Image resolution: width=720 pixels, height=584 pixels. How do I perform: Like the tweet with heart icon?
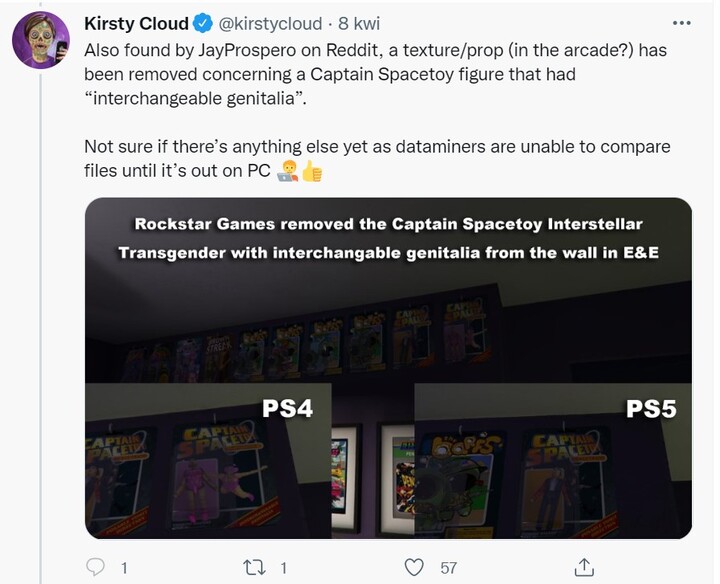coord(414,567)
